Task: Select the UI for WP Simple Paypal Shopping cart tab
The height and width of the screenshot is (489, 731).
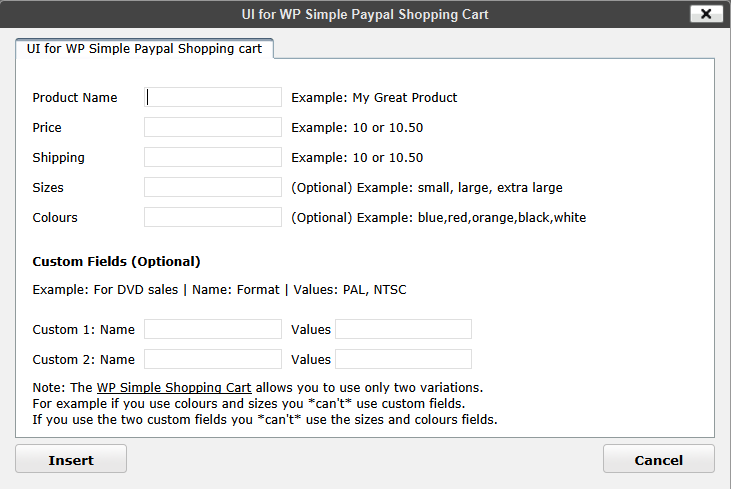Action: click(144, 48)
